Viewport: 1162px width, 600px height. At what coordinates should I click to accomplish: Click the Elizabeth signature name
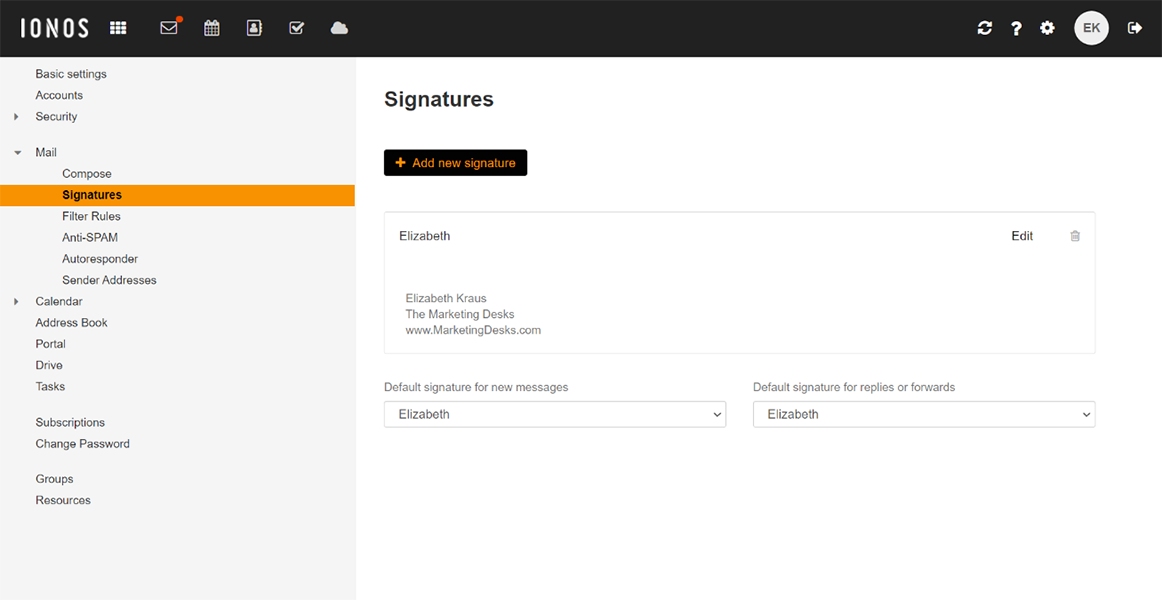click(425, 236)
